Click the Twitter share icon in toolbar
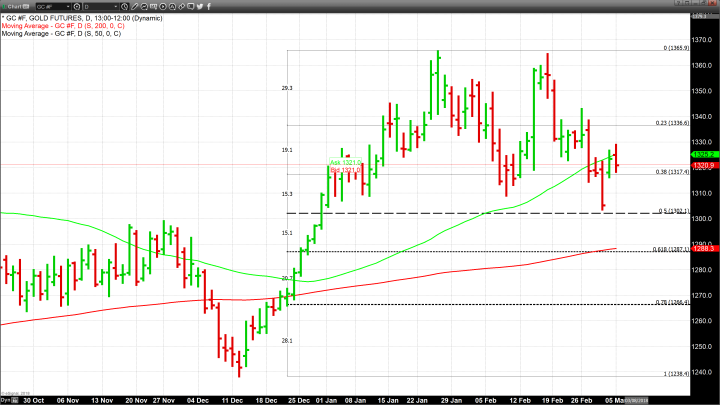The image size is (720, 405). pyautogui.click(x=200, y=6)
